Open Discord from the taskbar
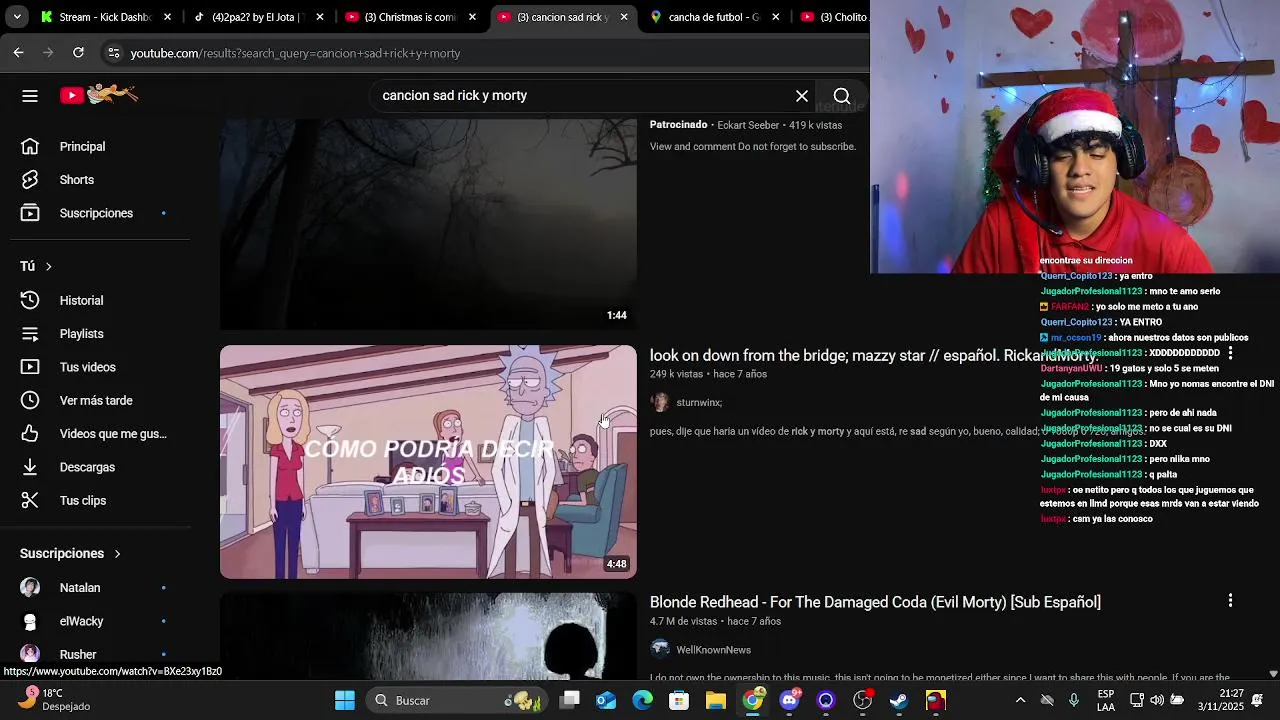1280x720 pixels. coord(789,700)
